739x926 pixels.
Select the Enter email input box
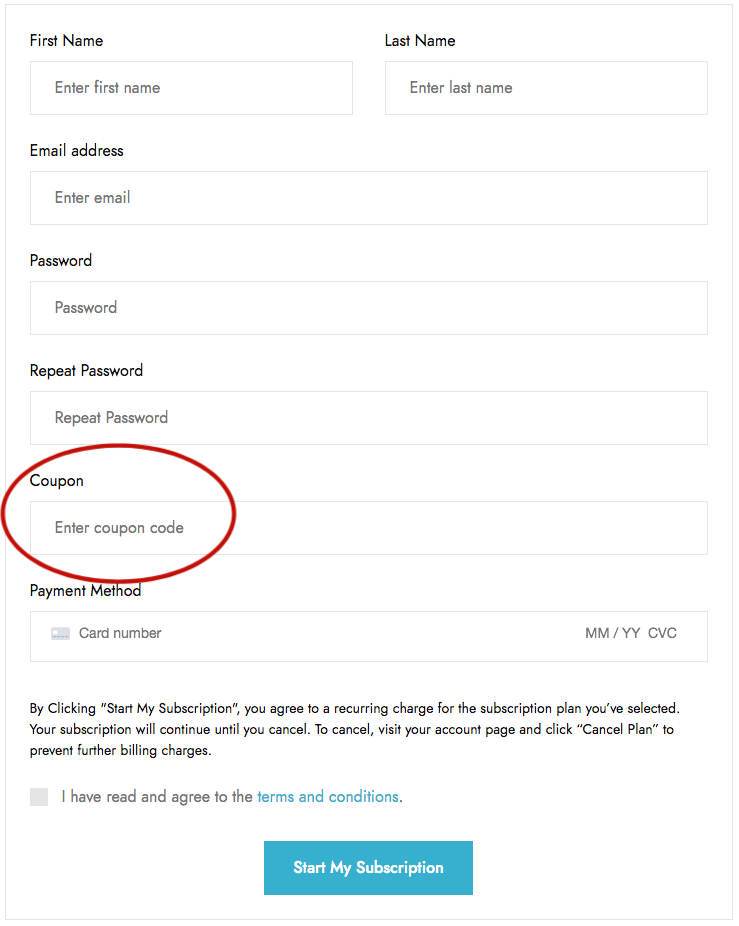coord(369,198)
